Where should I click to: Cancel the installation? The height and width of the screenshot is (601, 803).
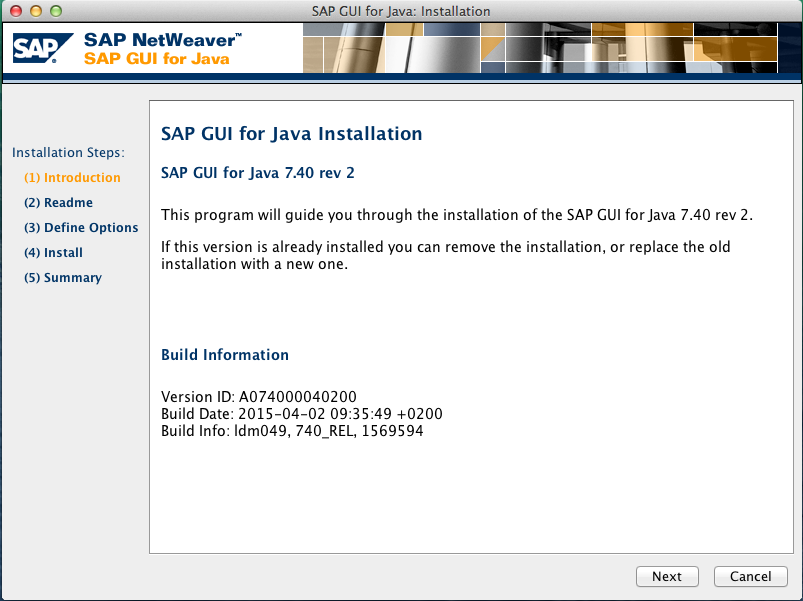[x=750, y=576]
